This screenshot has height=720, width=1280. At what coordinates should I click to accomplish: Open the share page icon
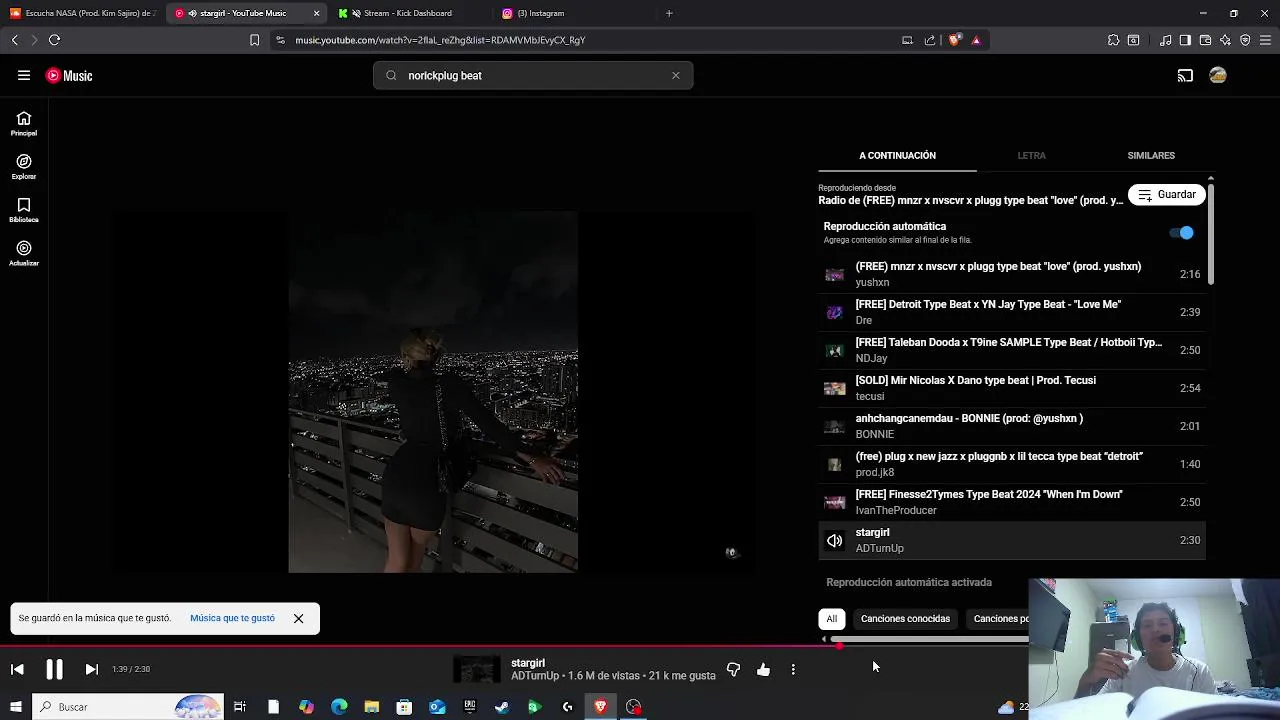coord(930,40)
